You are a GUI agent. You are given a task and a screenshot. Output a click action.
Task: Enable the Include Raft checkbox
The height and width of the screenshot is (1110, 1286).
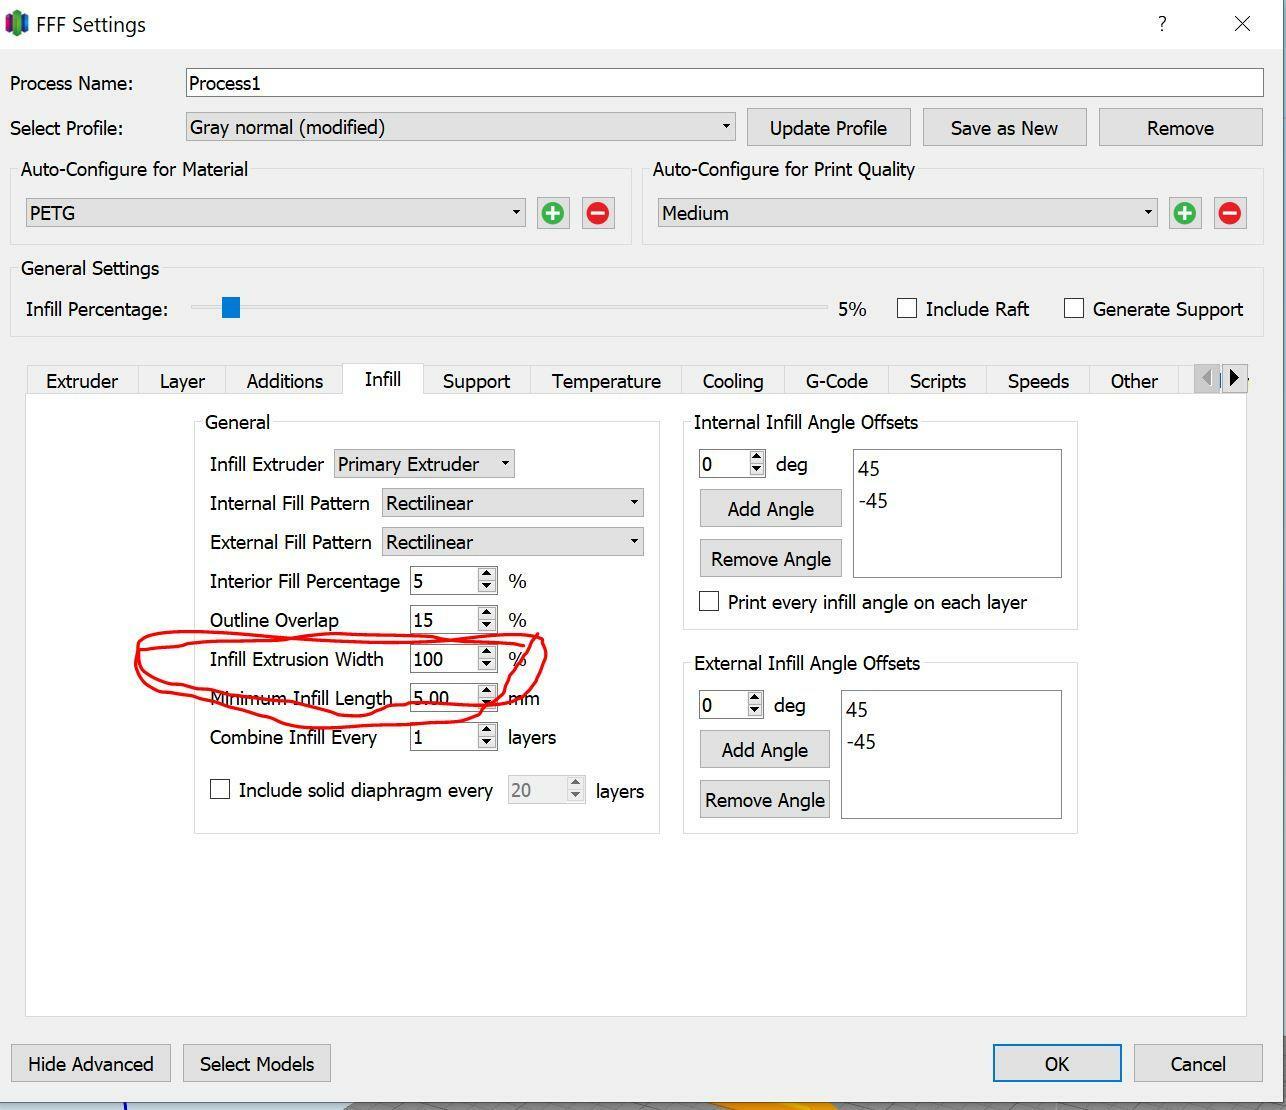(907, 309)
